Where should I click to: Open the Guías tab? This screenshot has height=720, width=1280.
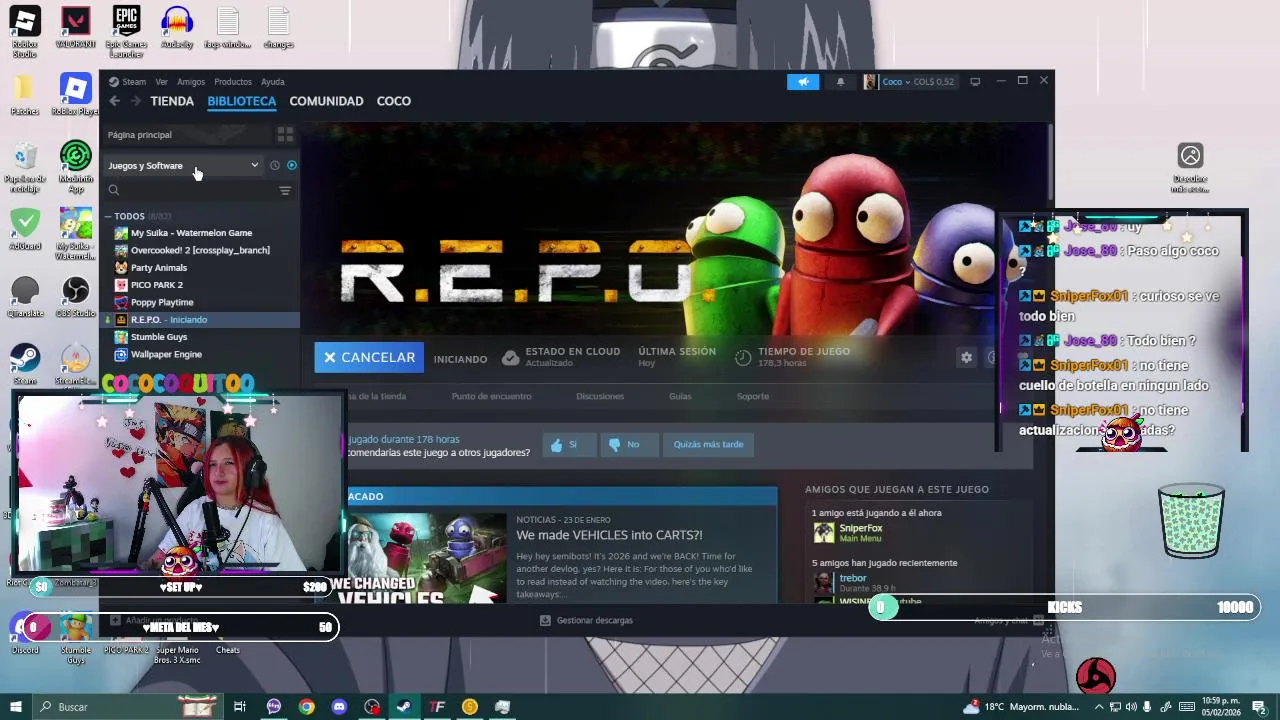[680, 396]
